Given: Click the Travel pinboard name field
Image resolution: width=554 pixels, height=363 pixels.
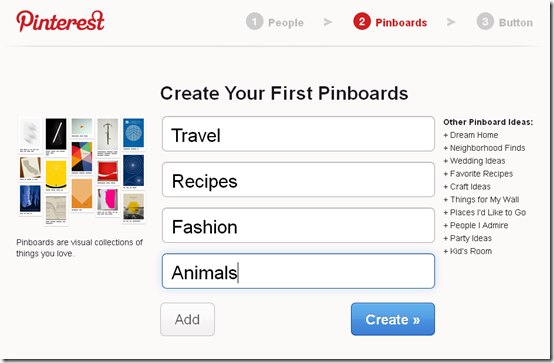Looking at the screenshot, I should (298, 134).
